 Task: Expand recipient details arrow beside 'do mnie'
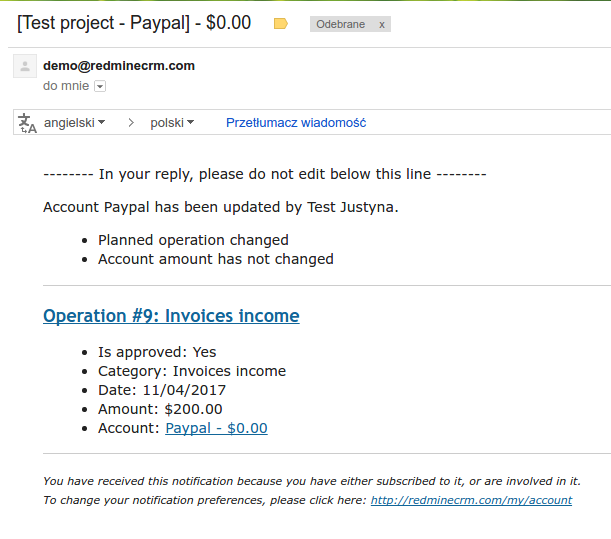click(99, 87)
